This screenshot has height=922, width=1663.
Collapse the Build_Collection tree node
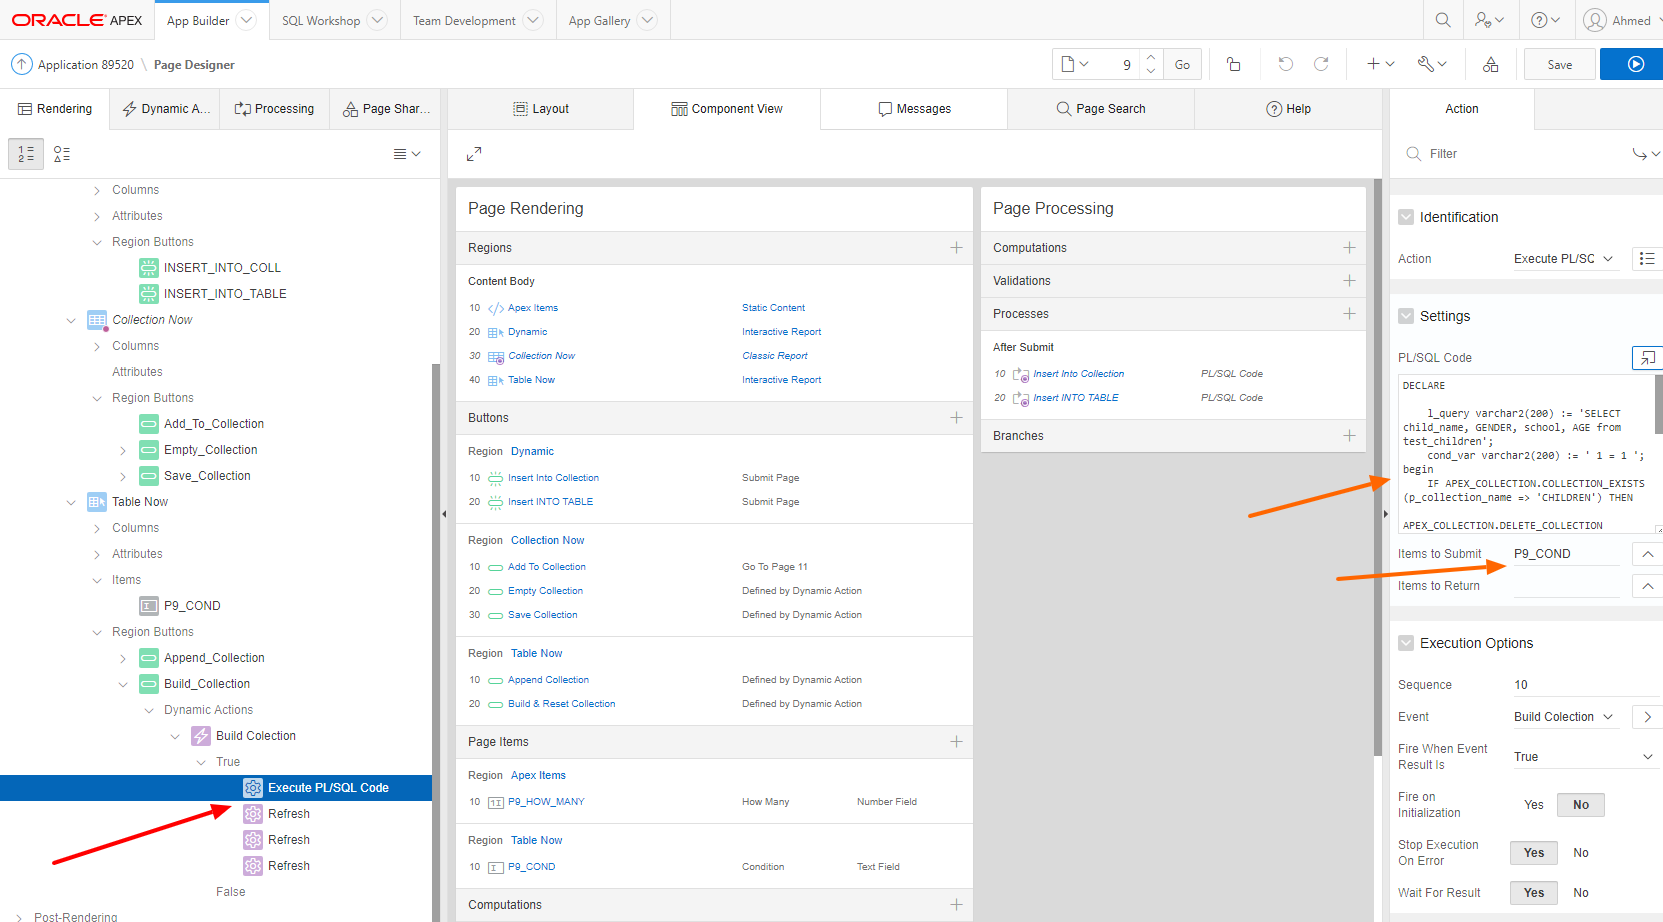click(123, 684)
